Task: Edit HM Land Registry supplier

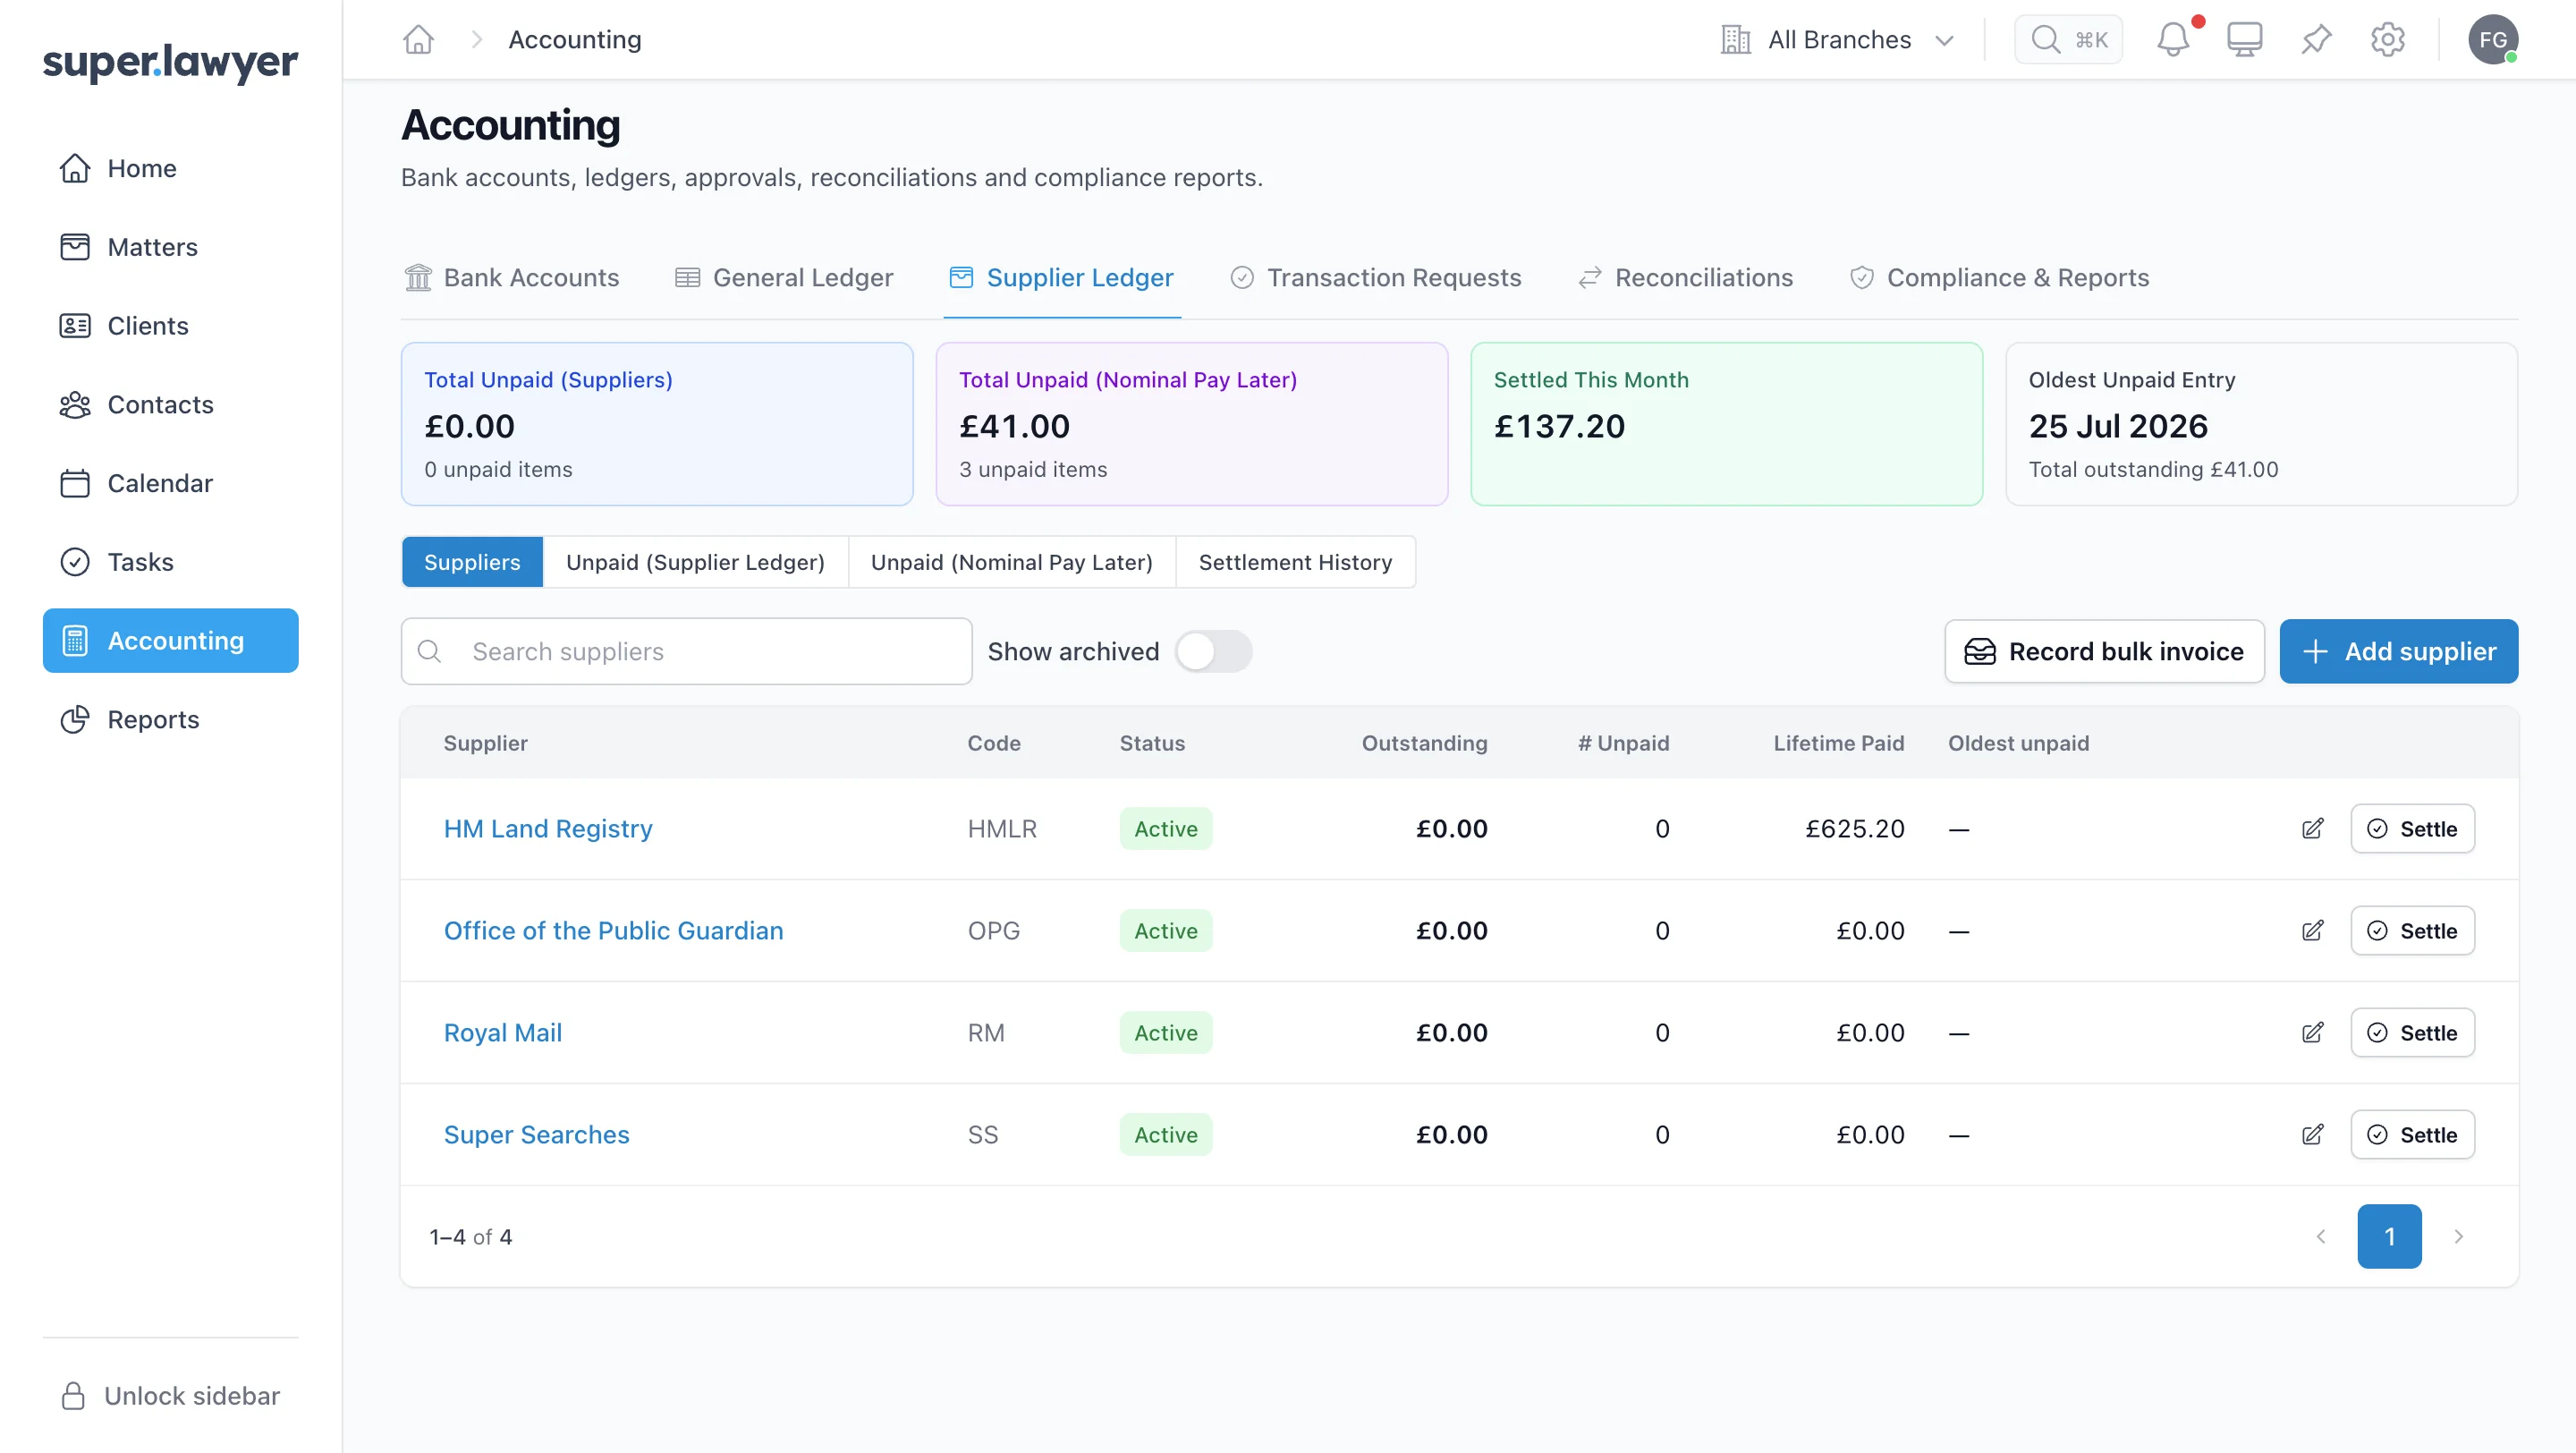Action: 2312,829
